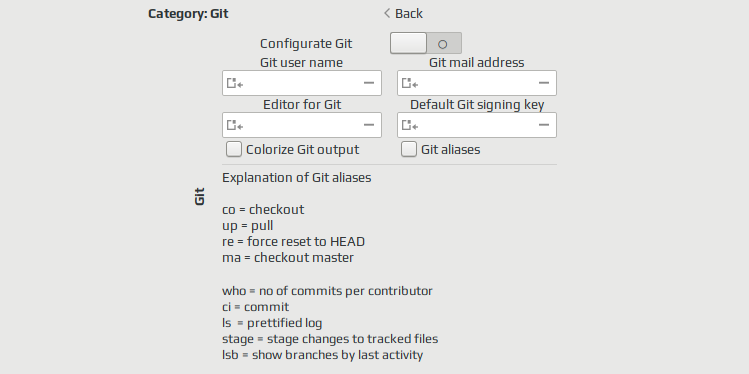
Task: Click the vertical Git section label
Action: (200, 196)
